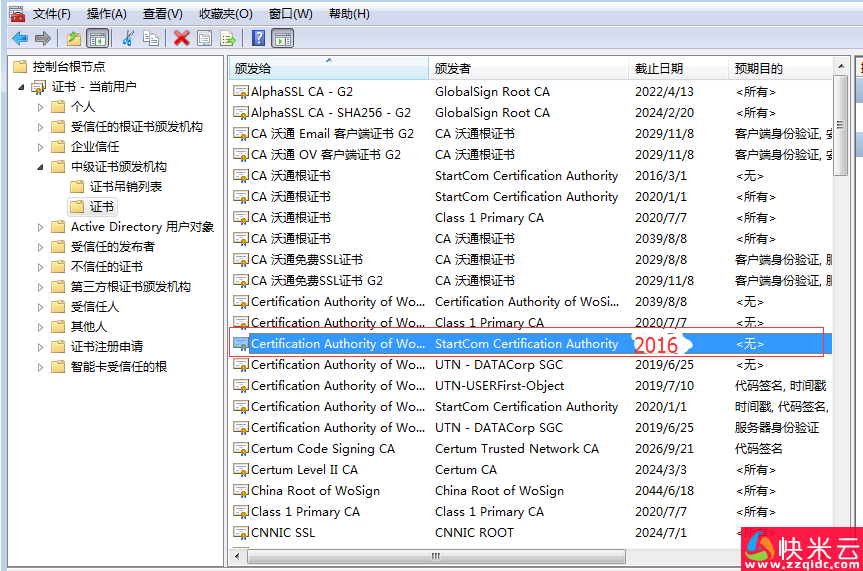Viewport: 863px width, 571px height.
Task: Toggle the Show/Hide console tree icon
Action: pos(98,39)
